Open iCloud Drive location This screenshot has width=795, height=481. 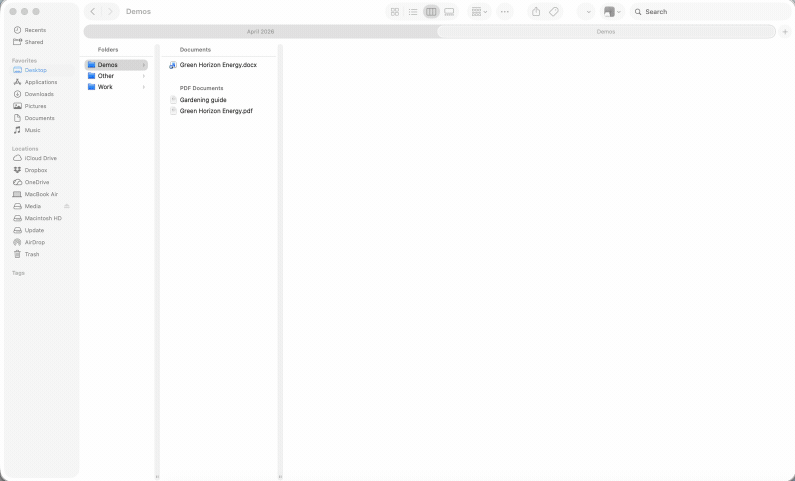[42, 158]
